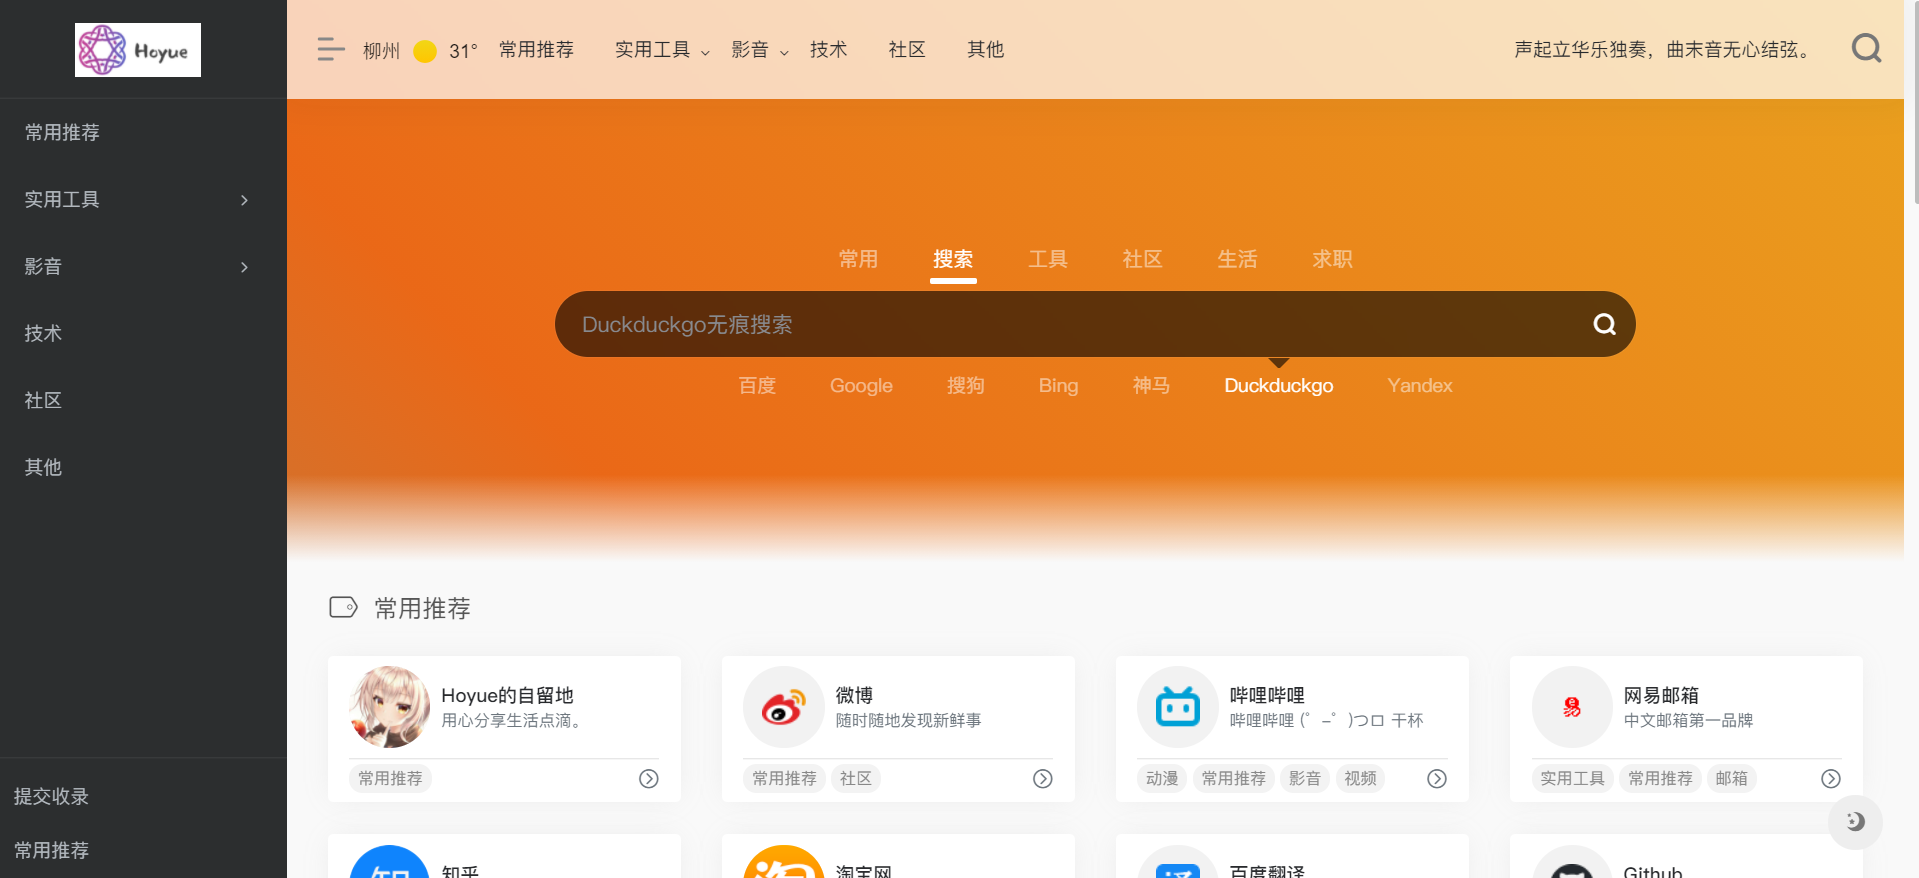Open the 微博 site title link

854,696
